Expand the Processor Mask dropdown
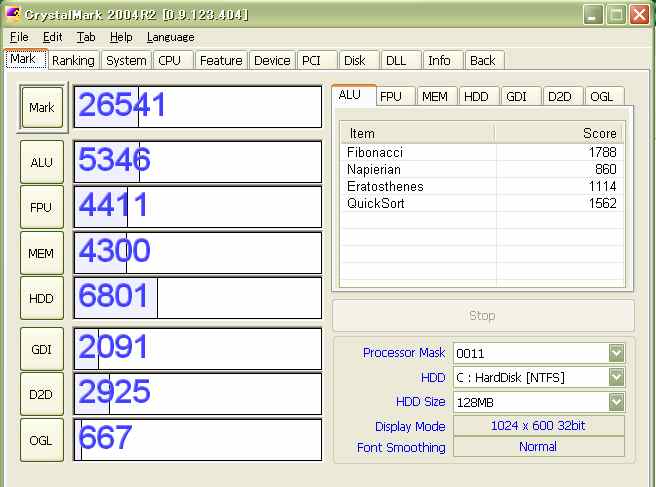656x487 pixels. click(x=616, y=353)
